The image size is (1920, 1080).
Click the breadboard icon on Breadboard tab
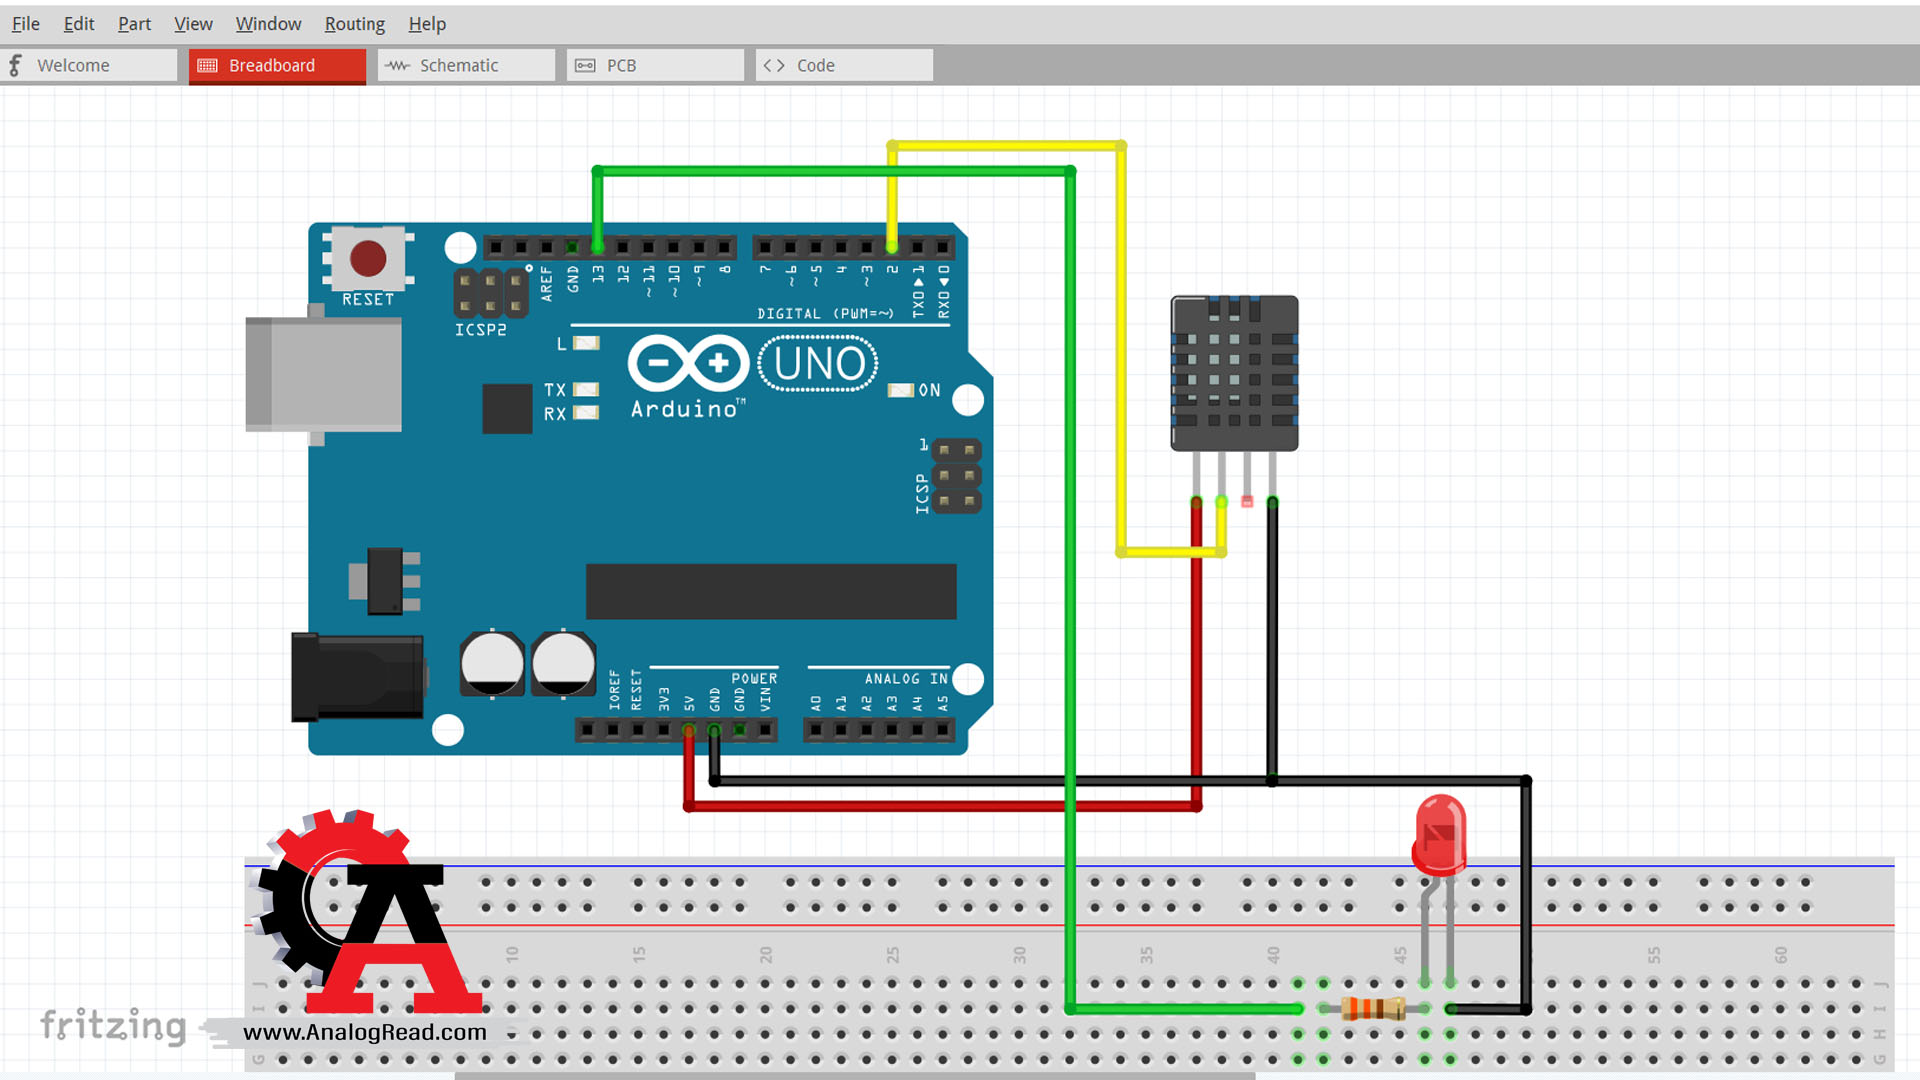(207, 65)
